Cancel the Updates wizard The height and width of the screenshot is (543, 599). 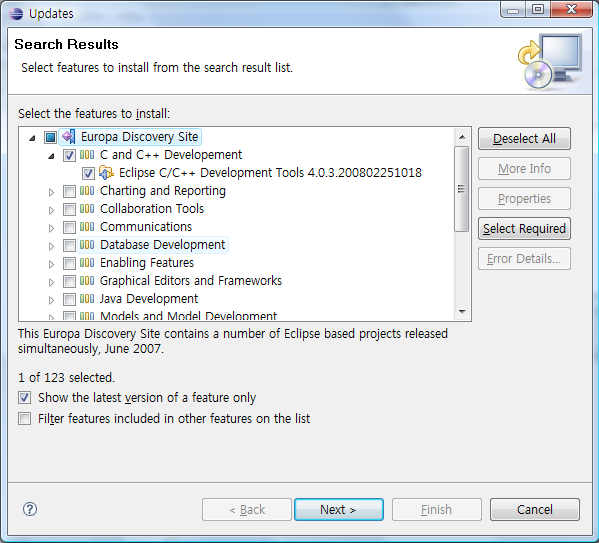point(534,509)
